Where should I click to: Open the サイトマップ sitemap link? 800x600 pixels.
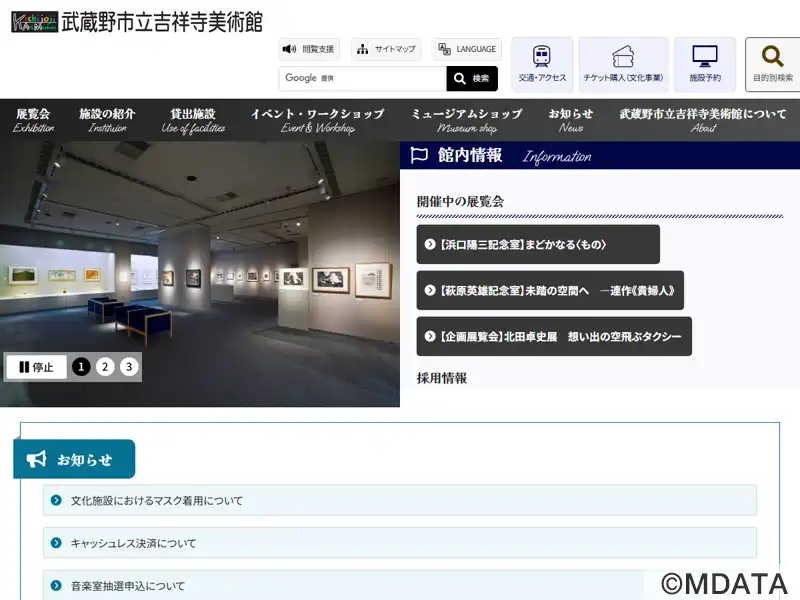coord(386,49)
